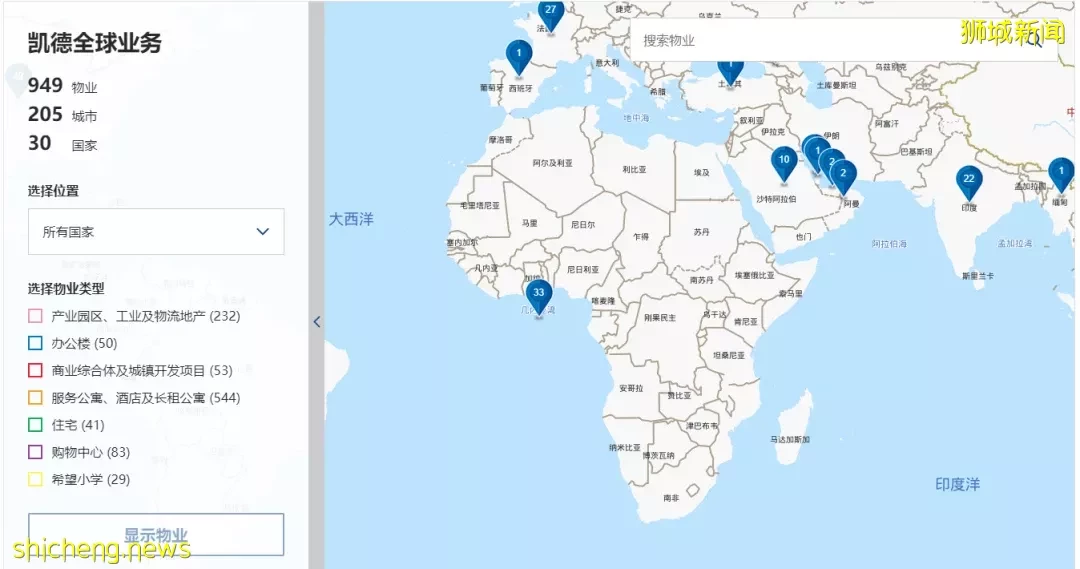The image size is (1080, 569).
Task: Click the map pin numbered 33 near Ghana
Action: (539, 298)
